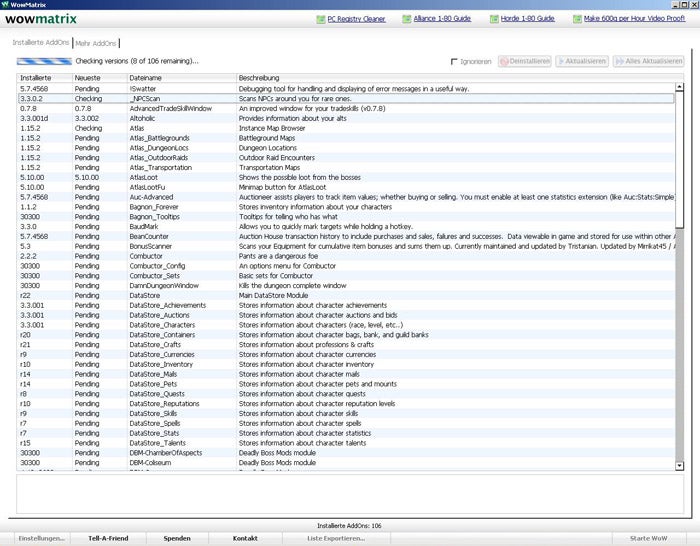Screen dimensions: 700x546
Task: Select the BaudMark row
Action: [x=346, y=226]
